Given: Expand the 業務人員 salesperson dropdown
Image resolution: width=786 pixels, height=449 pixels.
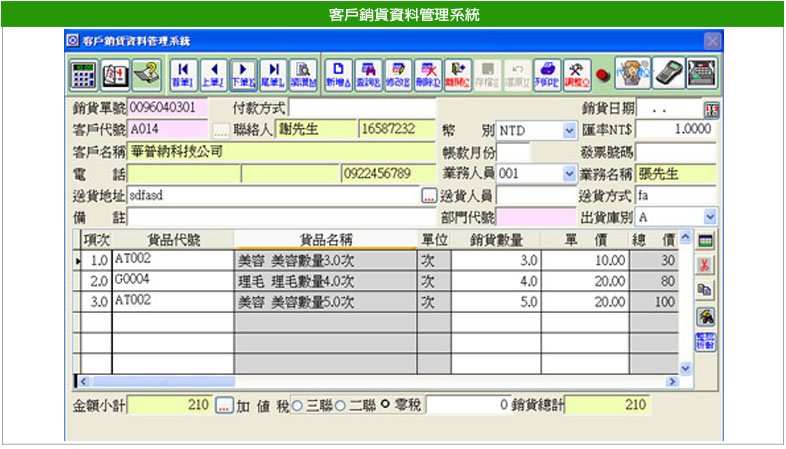Looking at the screenshot, I should 569,173.
